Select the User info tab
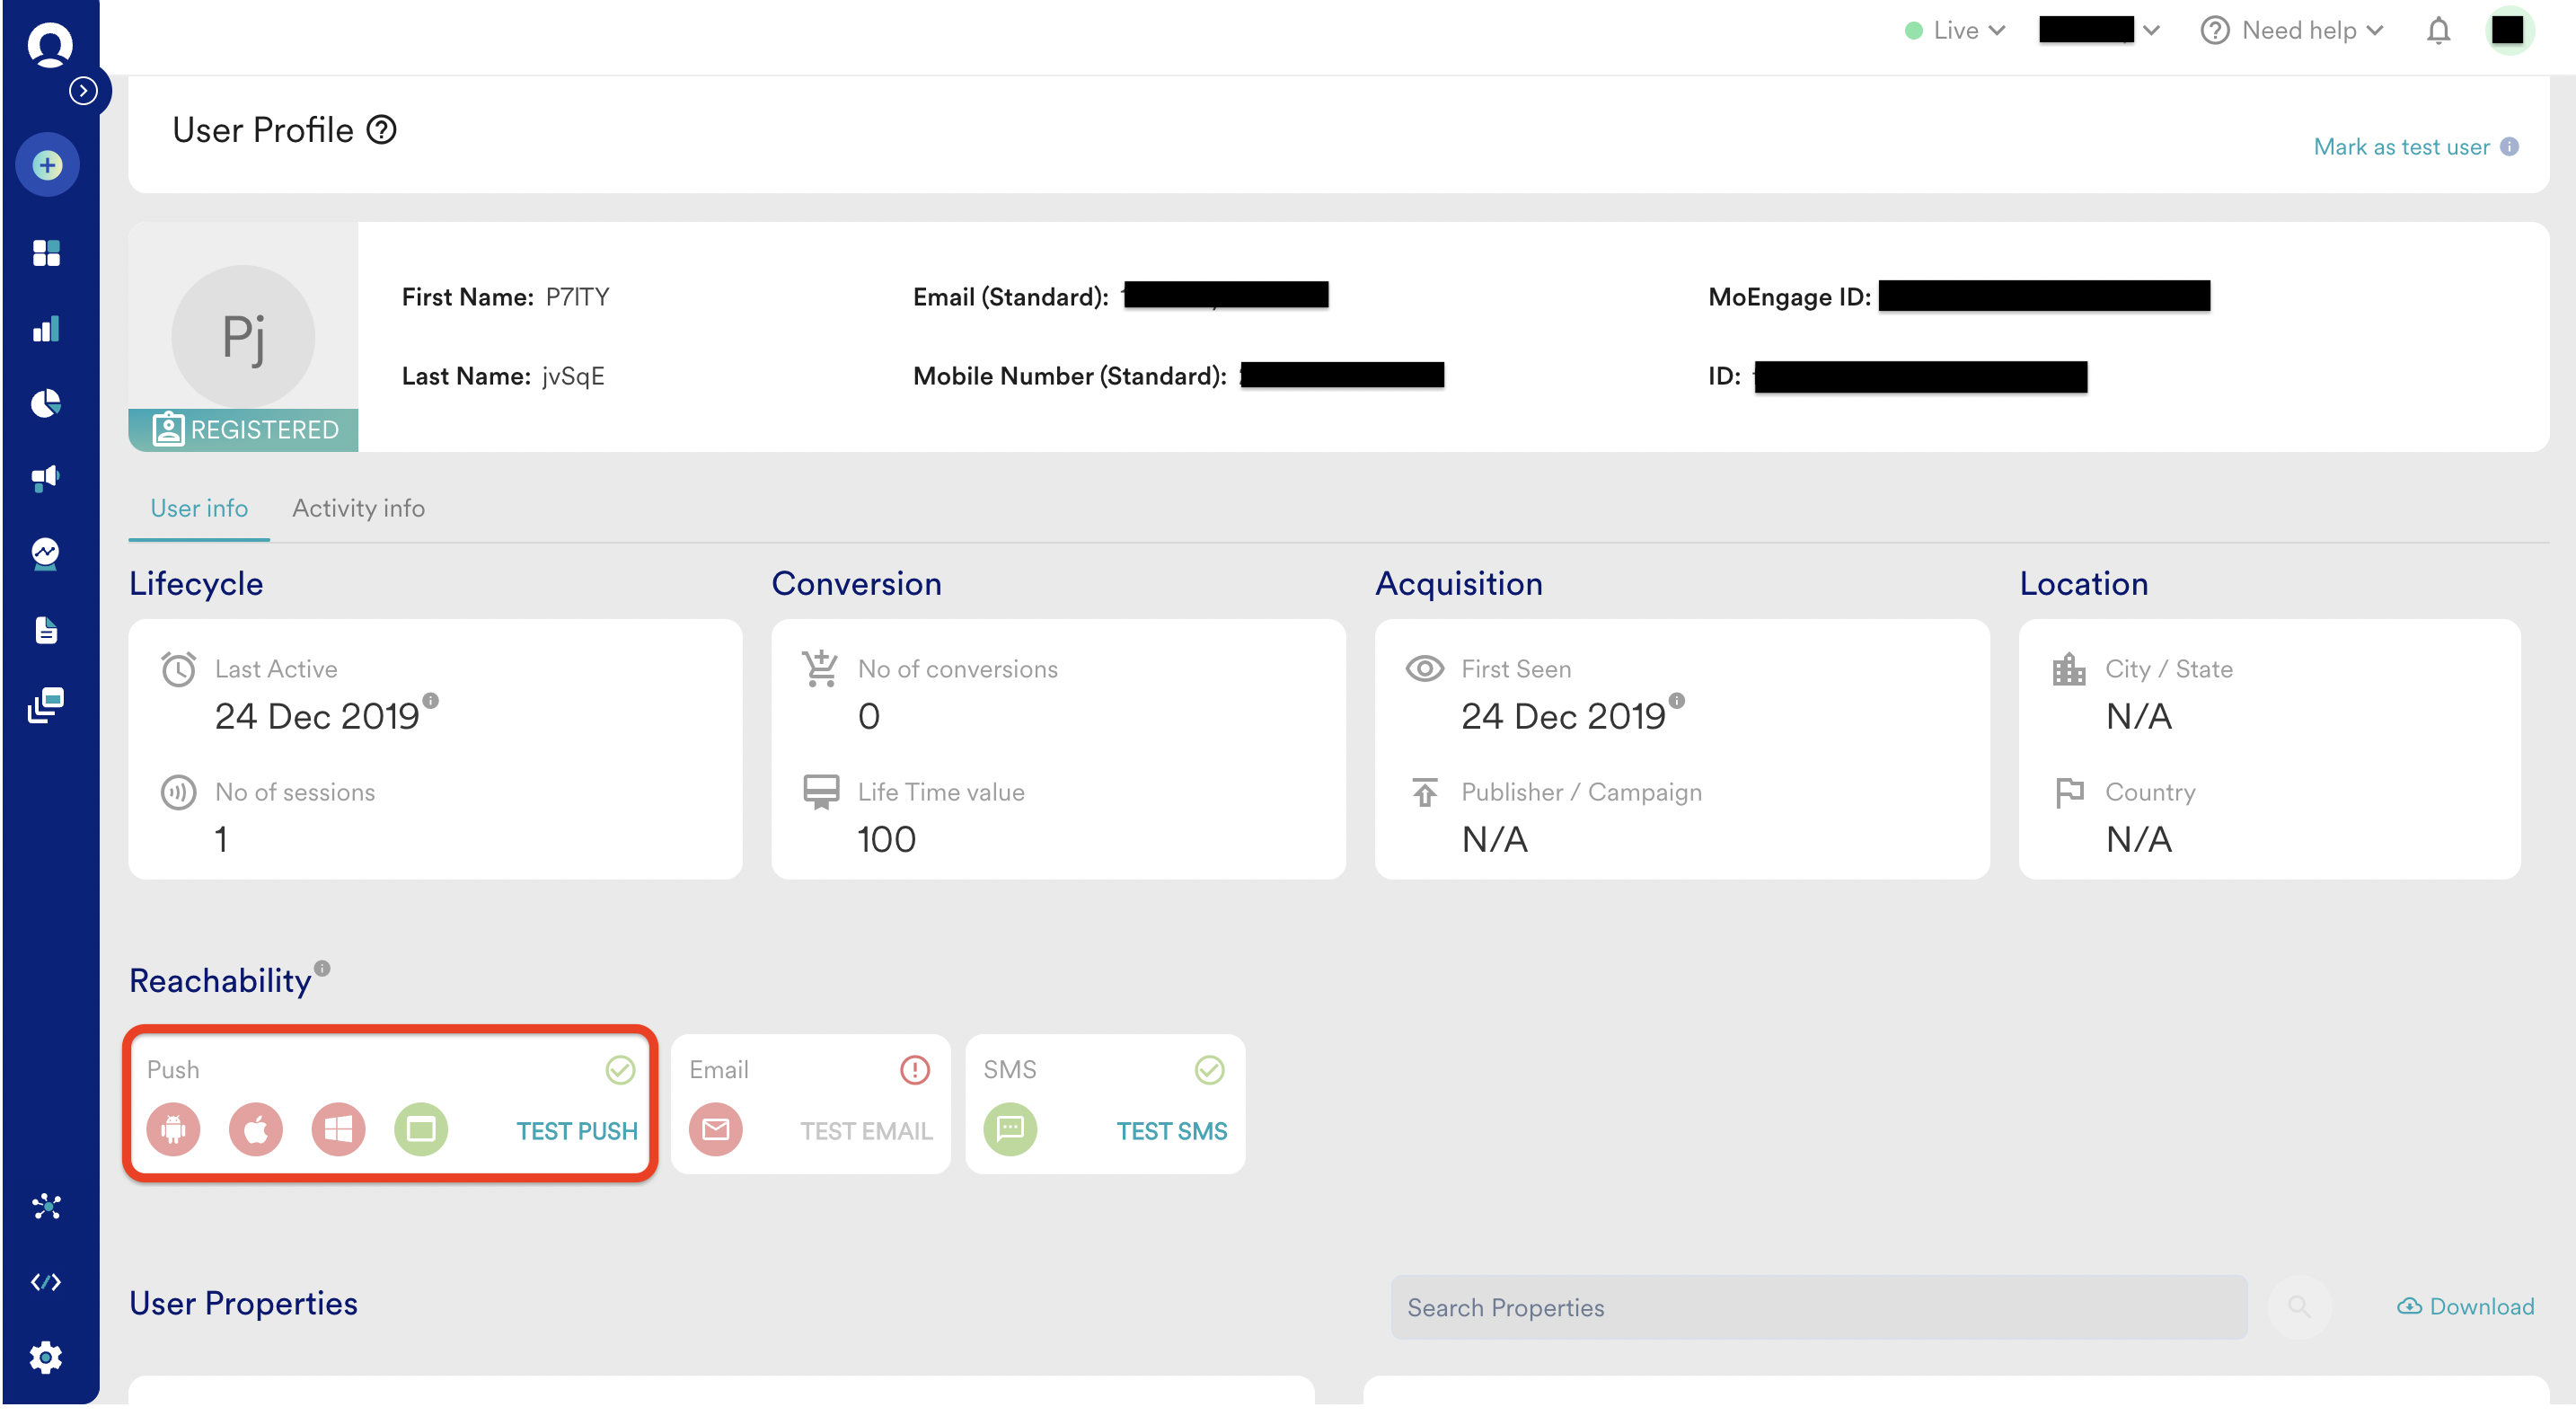The image size is (2576, 1416). [x=199, y=508]
